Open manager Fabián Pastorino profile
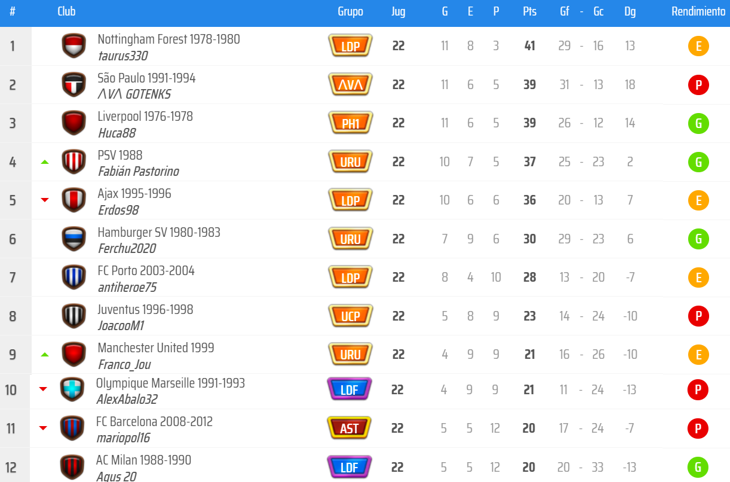The image size is (730, 482). (x=138, y=171)
